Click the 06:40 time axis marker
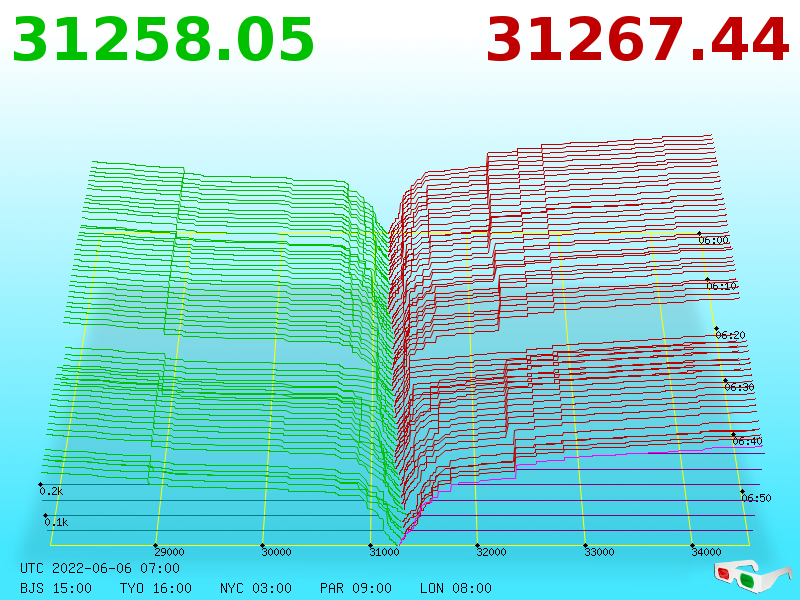 [747, 441]
